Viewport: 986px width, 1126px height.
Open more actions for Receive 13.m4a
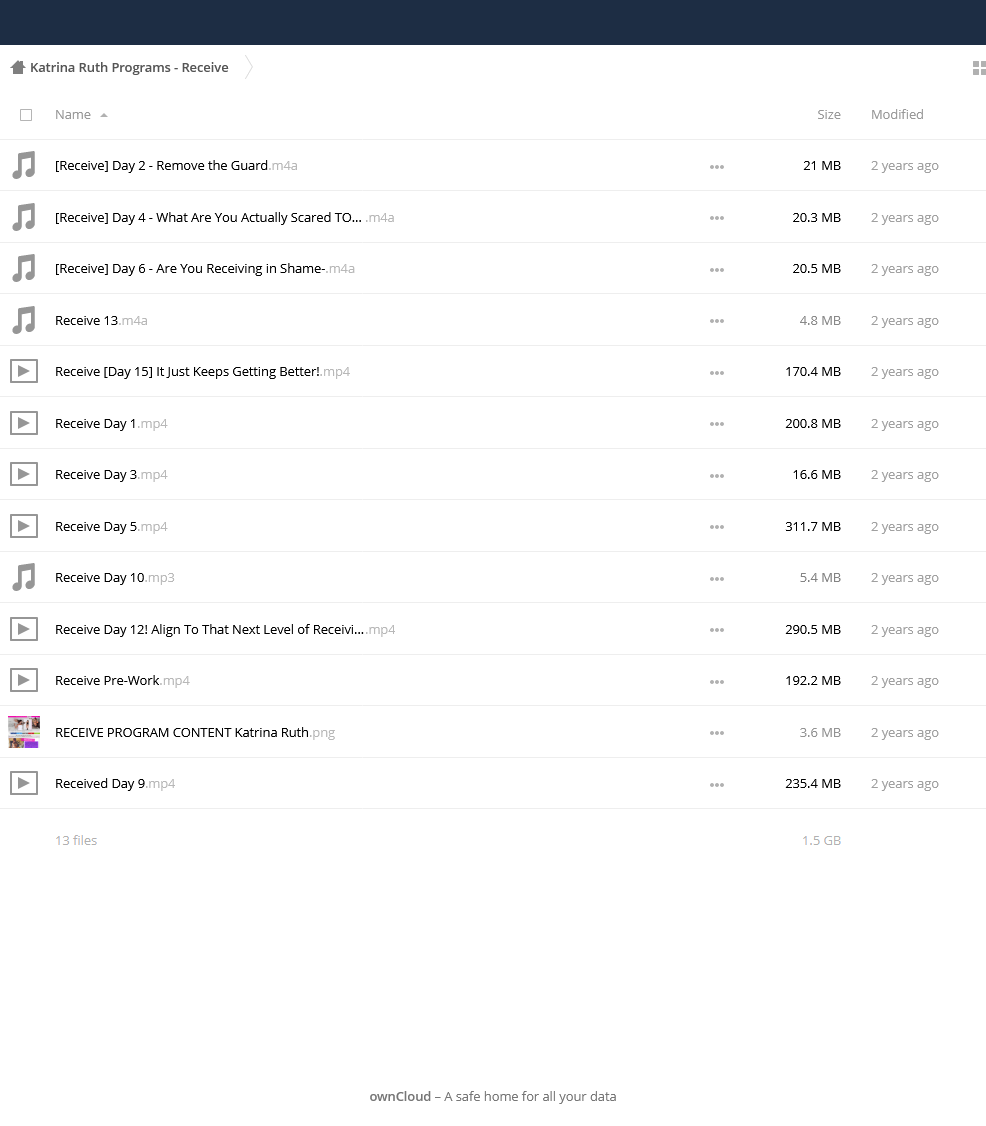point(717,321)
